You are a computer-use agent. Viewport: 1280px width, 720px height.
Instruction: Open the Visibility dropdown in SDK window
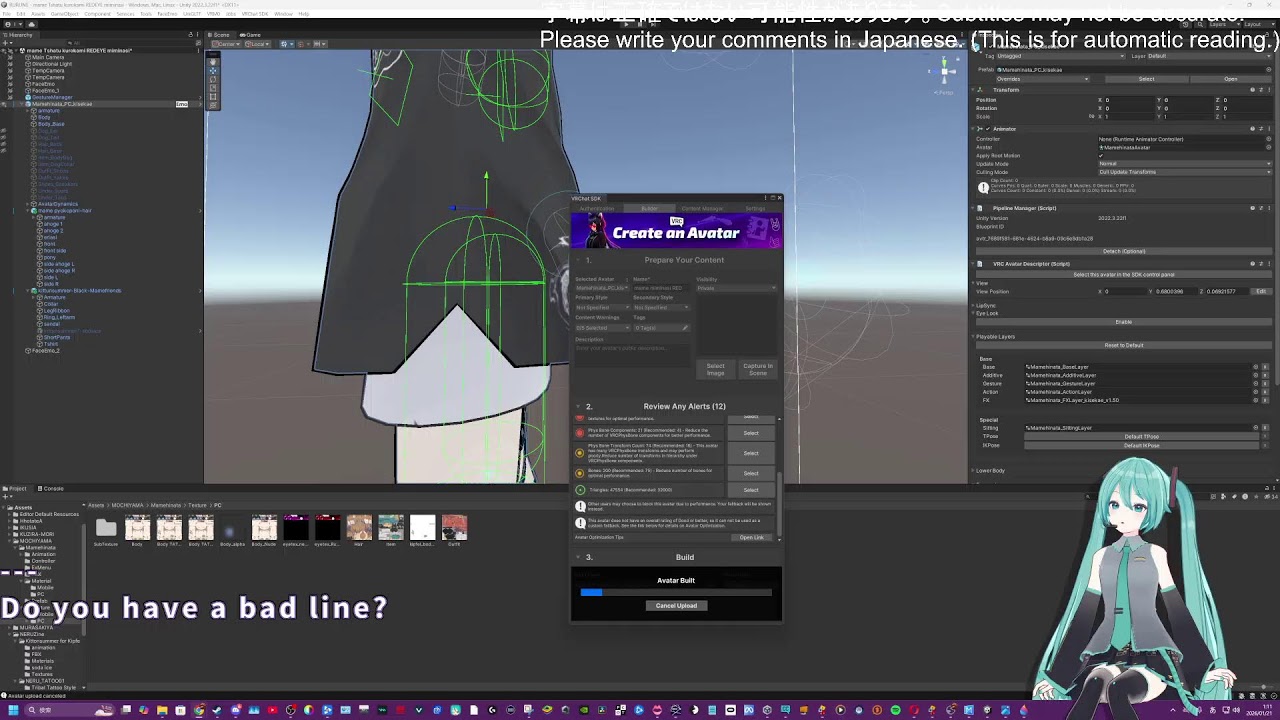(736, 288)
